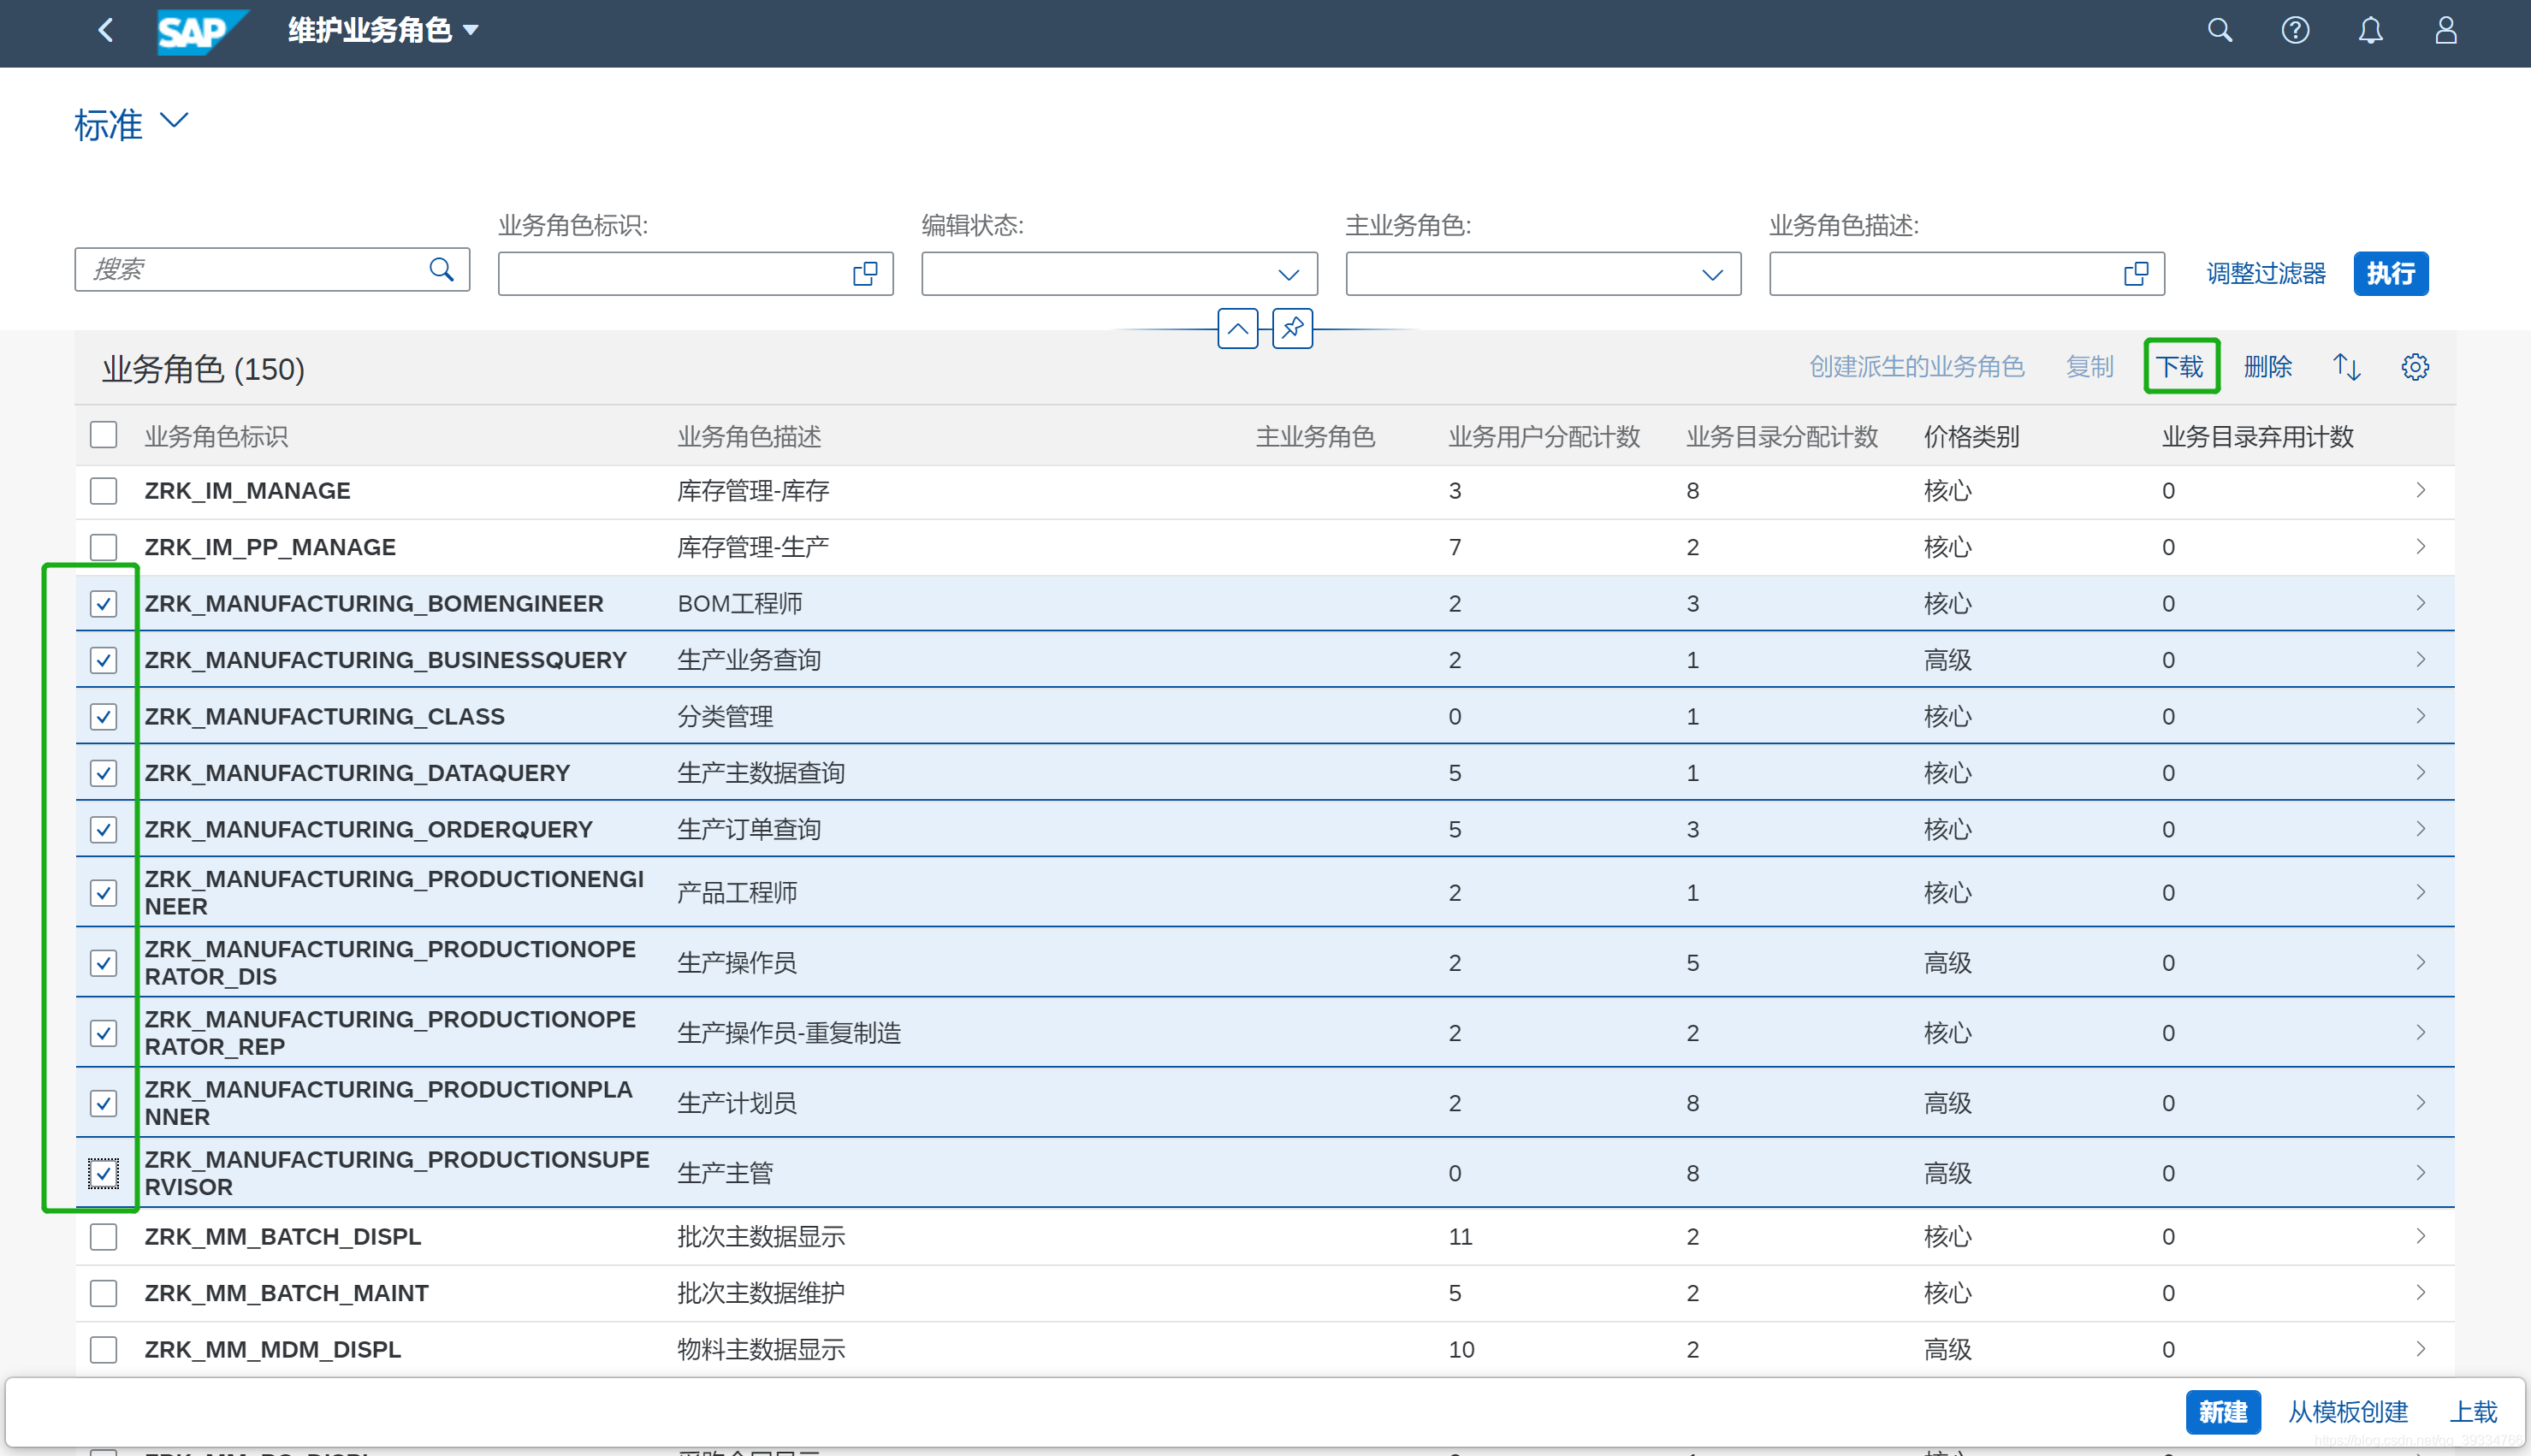Open notifications bell icon

click(x=2370, y=31)
